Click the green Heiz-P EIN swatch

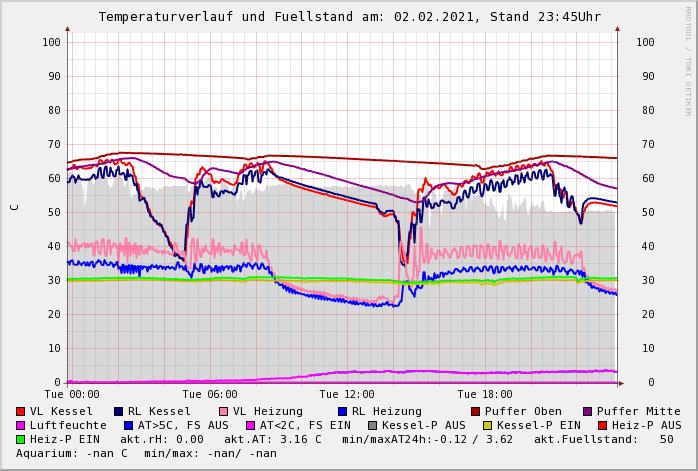click(x=21, y=439)
